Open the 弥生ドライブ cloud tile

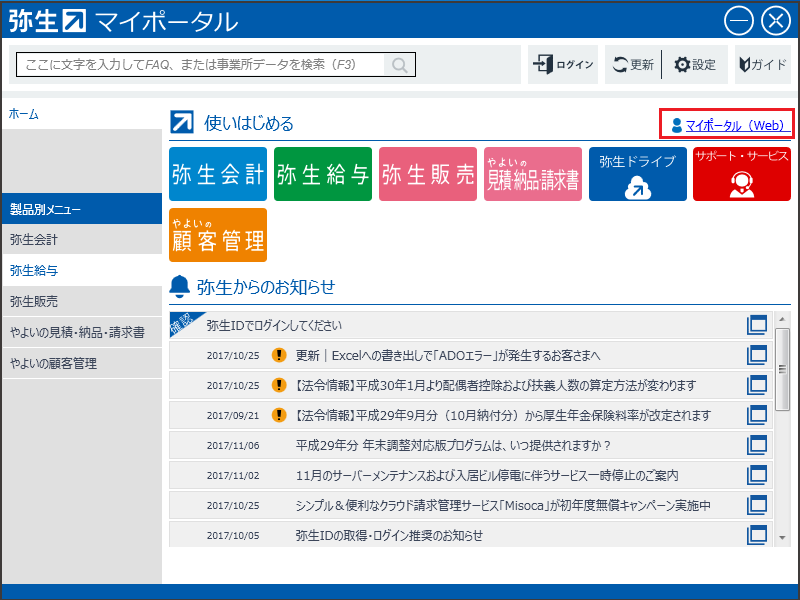[x=638, y=174]
